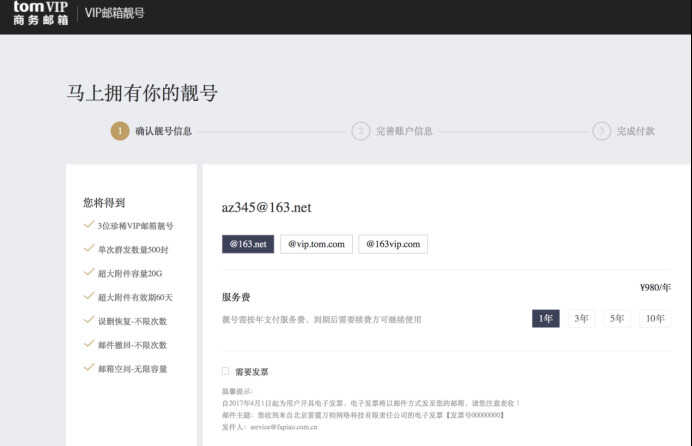
Task: Select the 5年 service duration
Action: coord(617,319)
